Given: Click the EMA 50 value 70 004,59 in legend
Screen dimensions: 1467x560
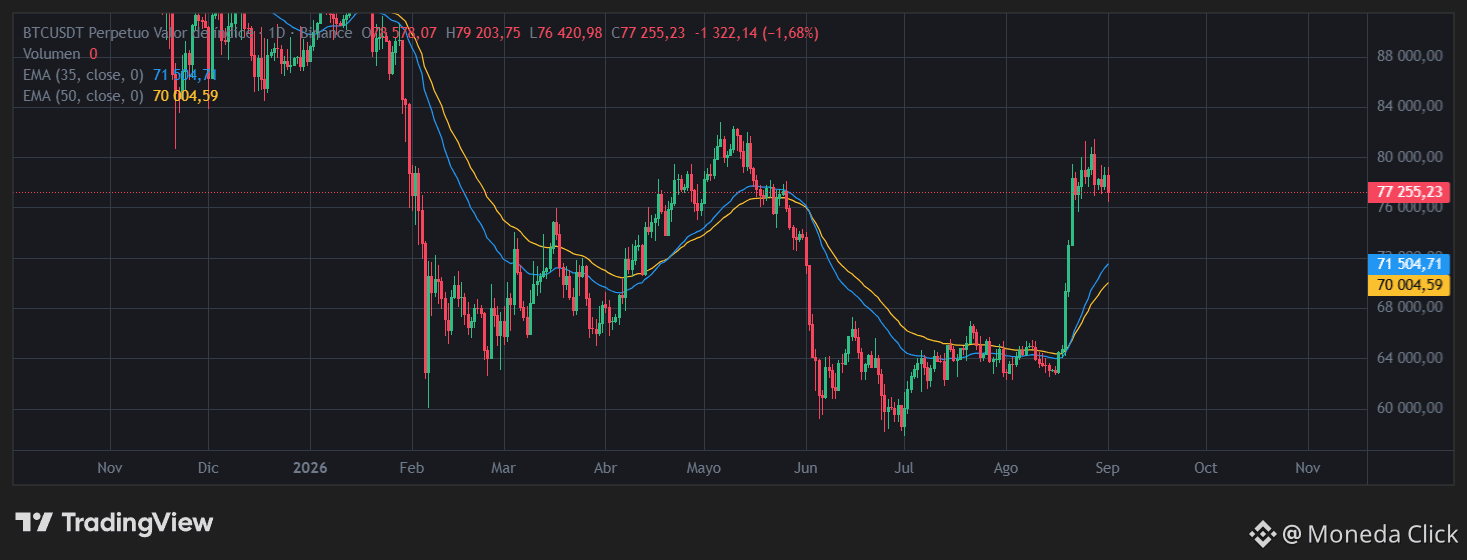Looking at the screenshot, I should [x=186, y=96].
